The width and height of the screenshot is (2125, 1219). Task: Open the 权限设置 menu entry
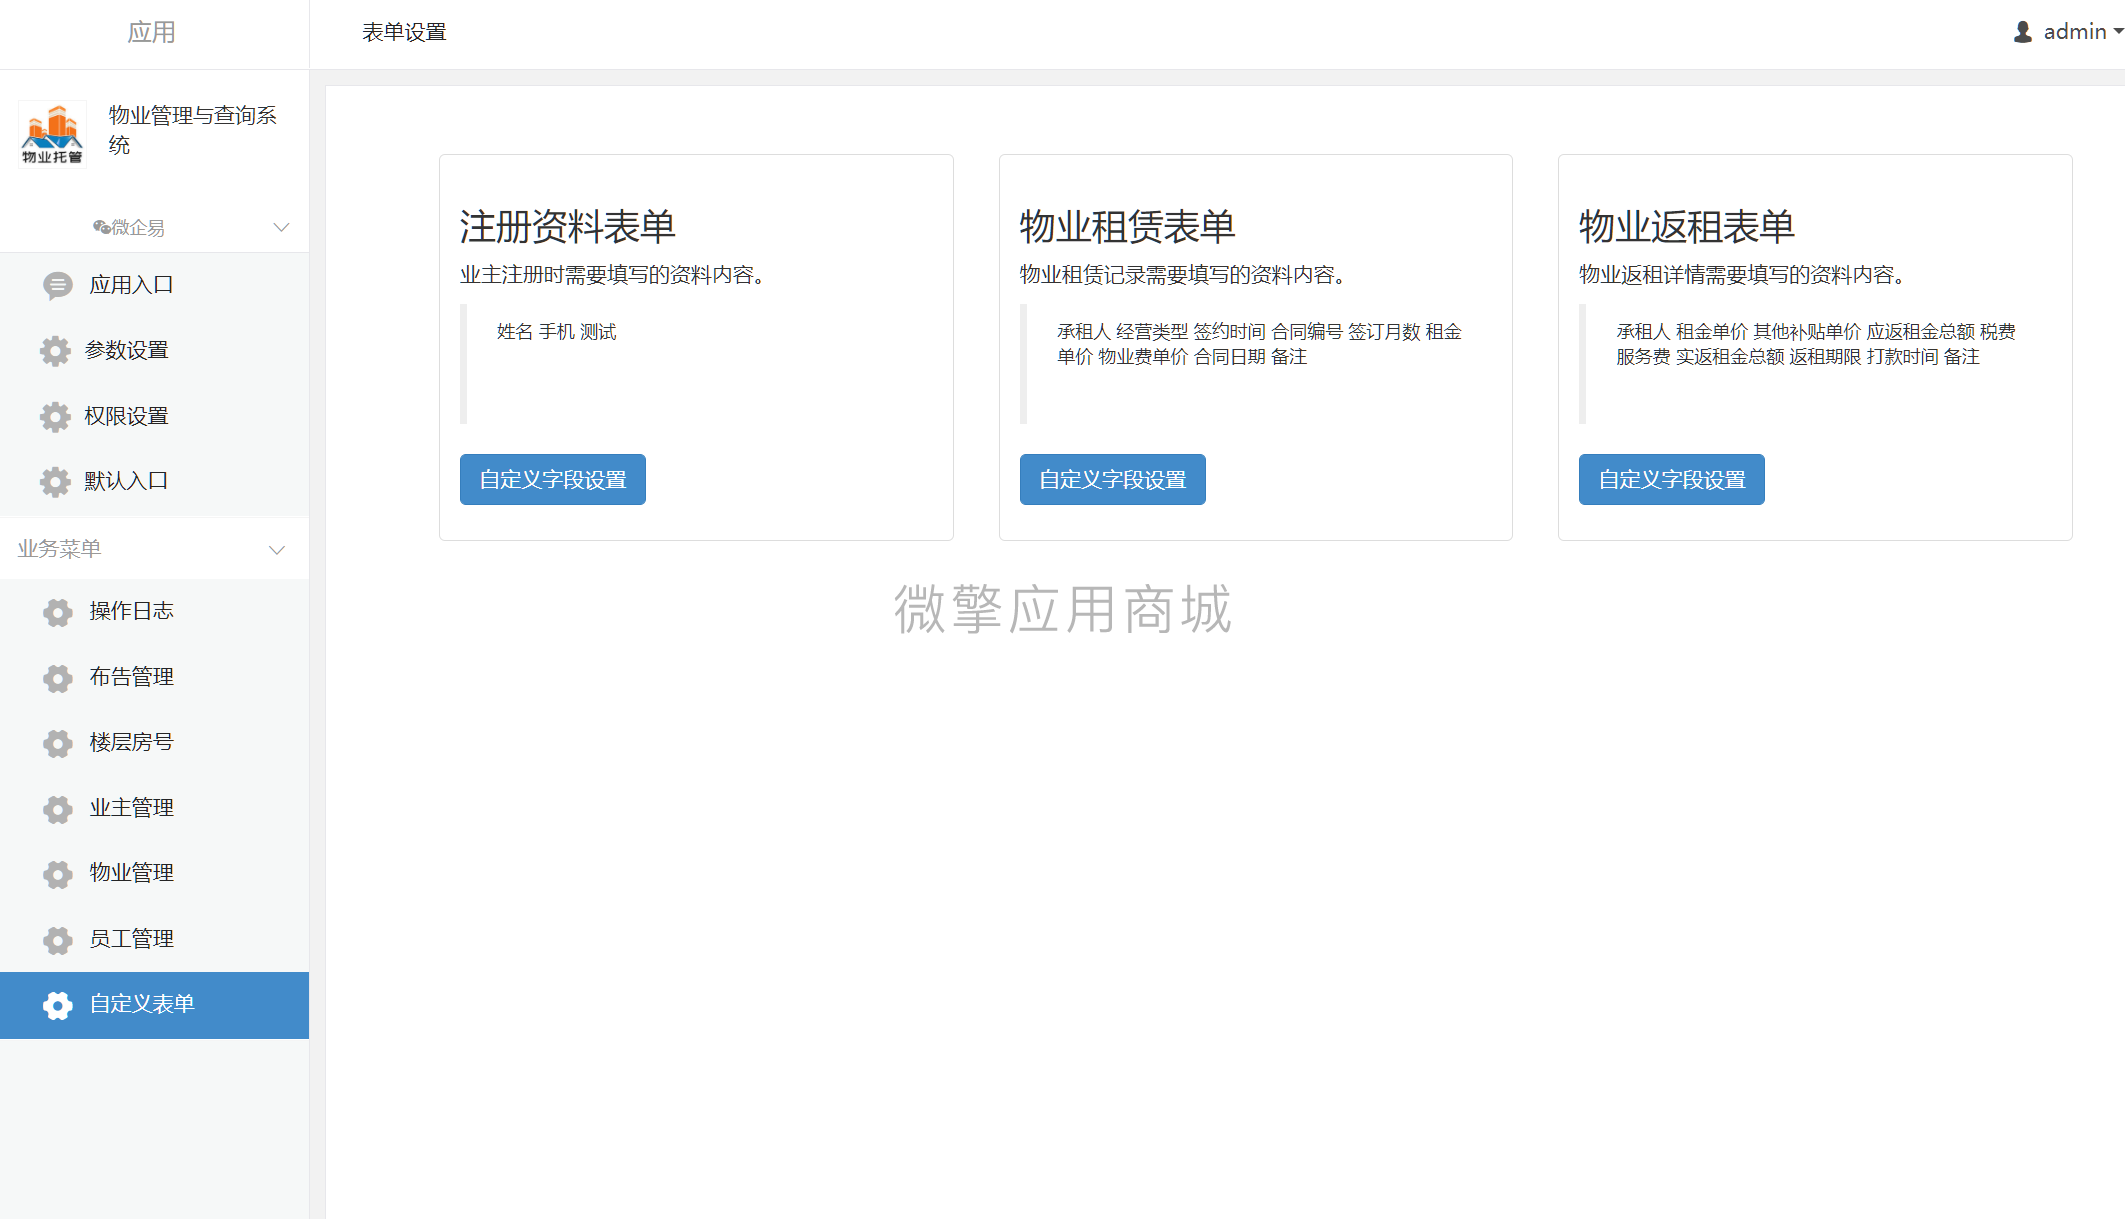tap(154, 417)
